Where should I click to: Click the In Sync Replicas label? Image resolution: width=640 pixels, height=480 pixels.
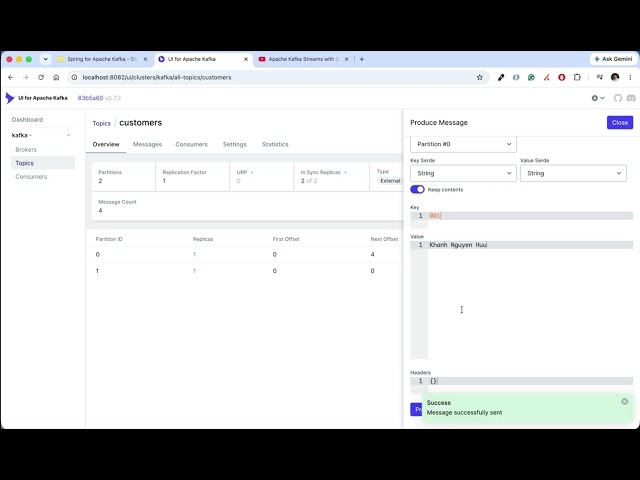[x=320, y=172]
